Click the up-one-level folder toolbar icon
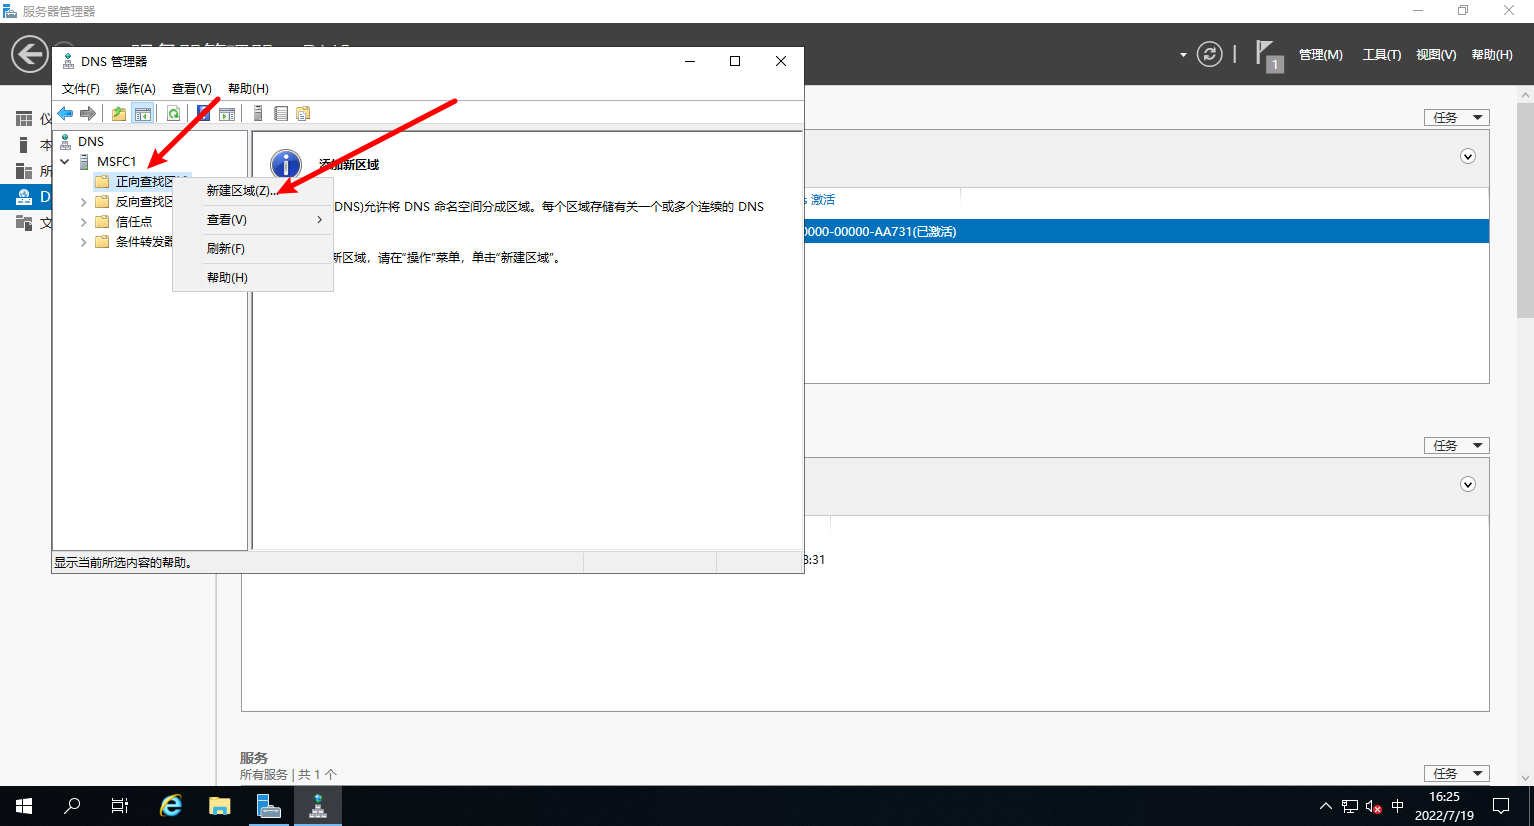 tap(119, 114)
